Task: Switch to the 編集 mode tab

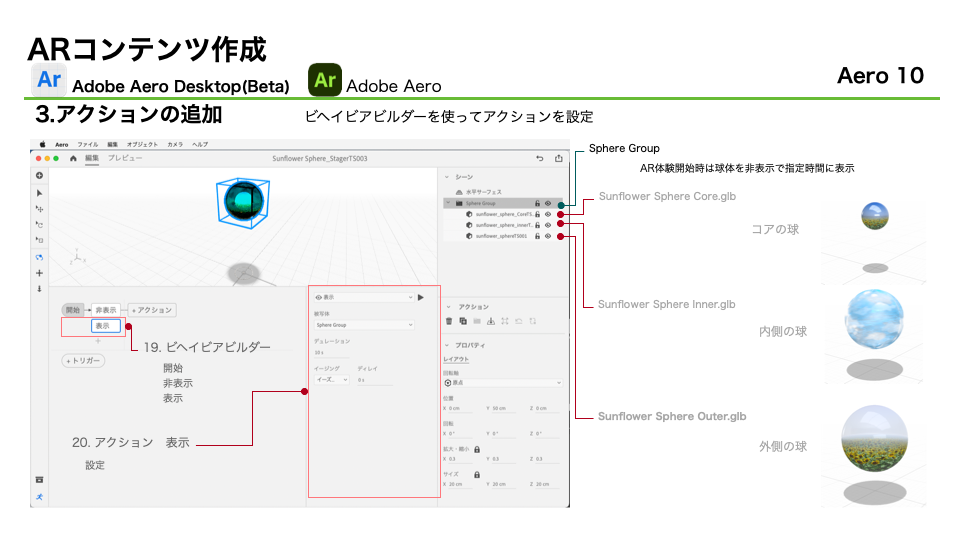Action: point(91,158)
